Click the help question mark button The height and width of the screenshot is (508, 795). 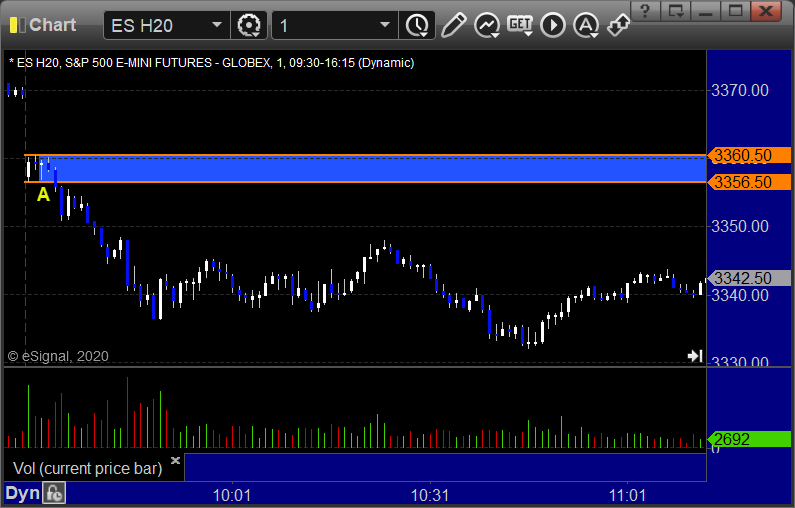click(x=645, y=11)
